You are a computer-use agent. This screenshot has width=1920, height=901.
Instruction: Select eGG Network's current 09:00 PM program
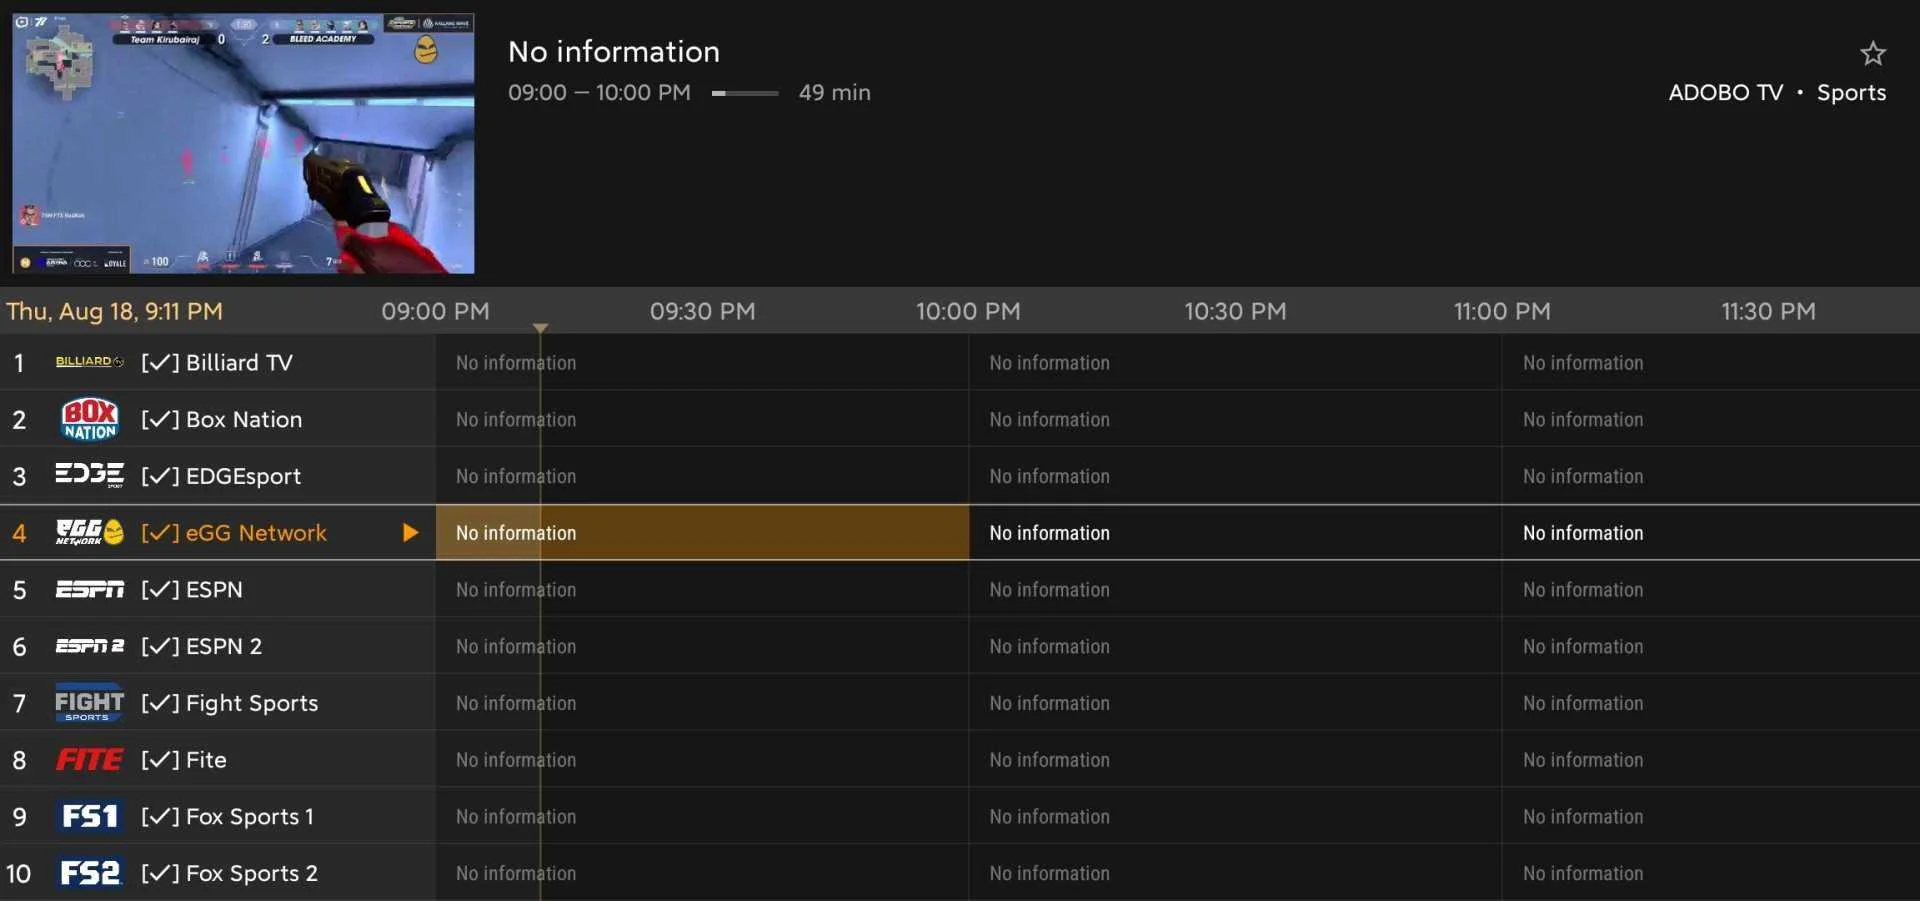pos(702,533)
